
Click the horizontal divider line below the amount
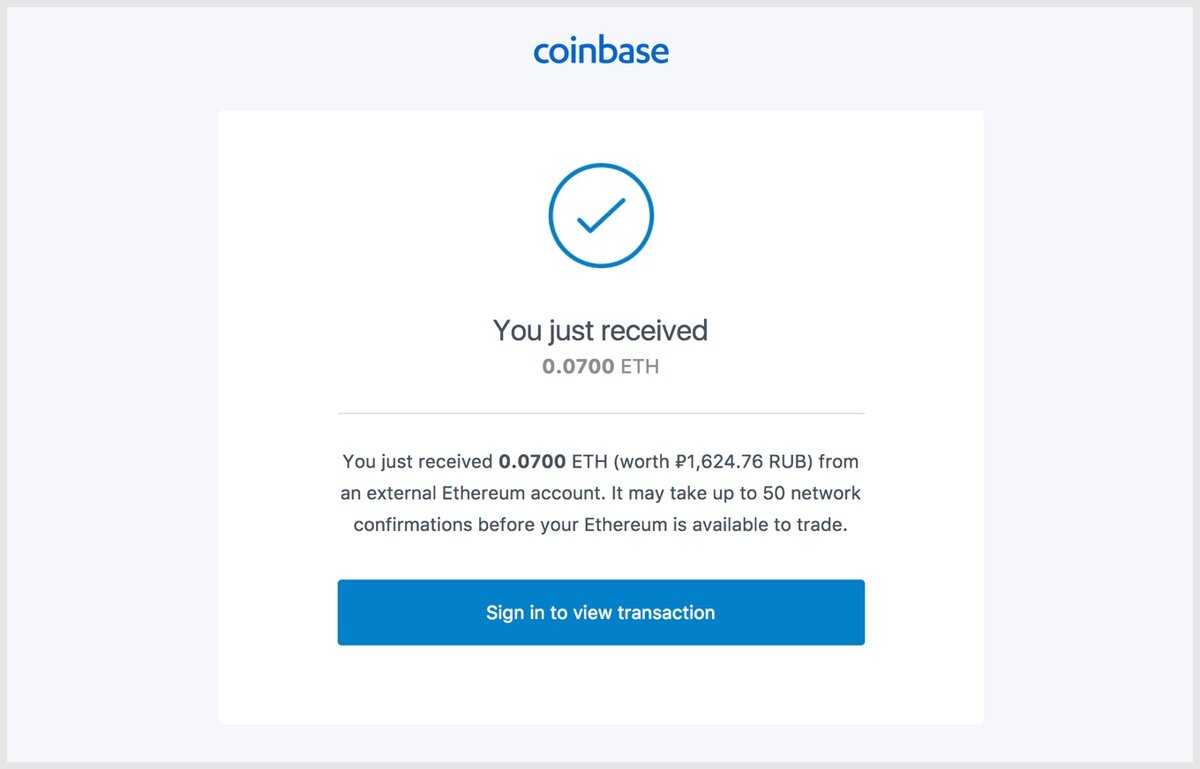[601, 413]
